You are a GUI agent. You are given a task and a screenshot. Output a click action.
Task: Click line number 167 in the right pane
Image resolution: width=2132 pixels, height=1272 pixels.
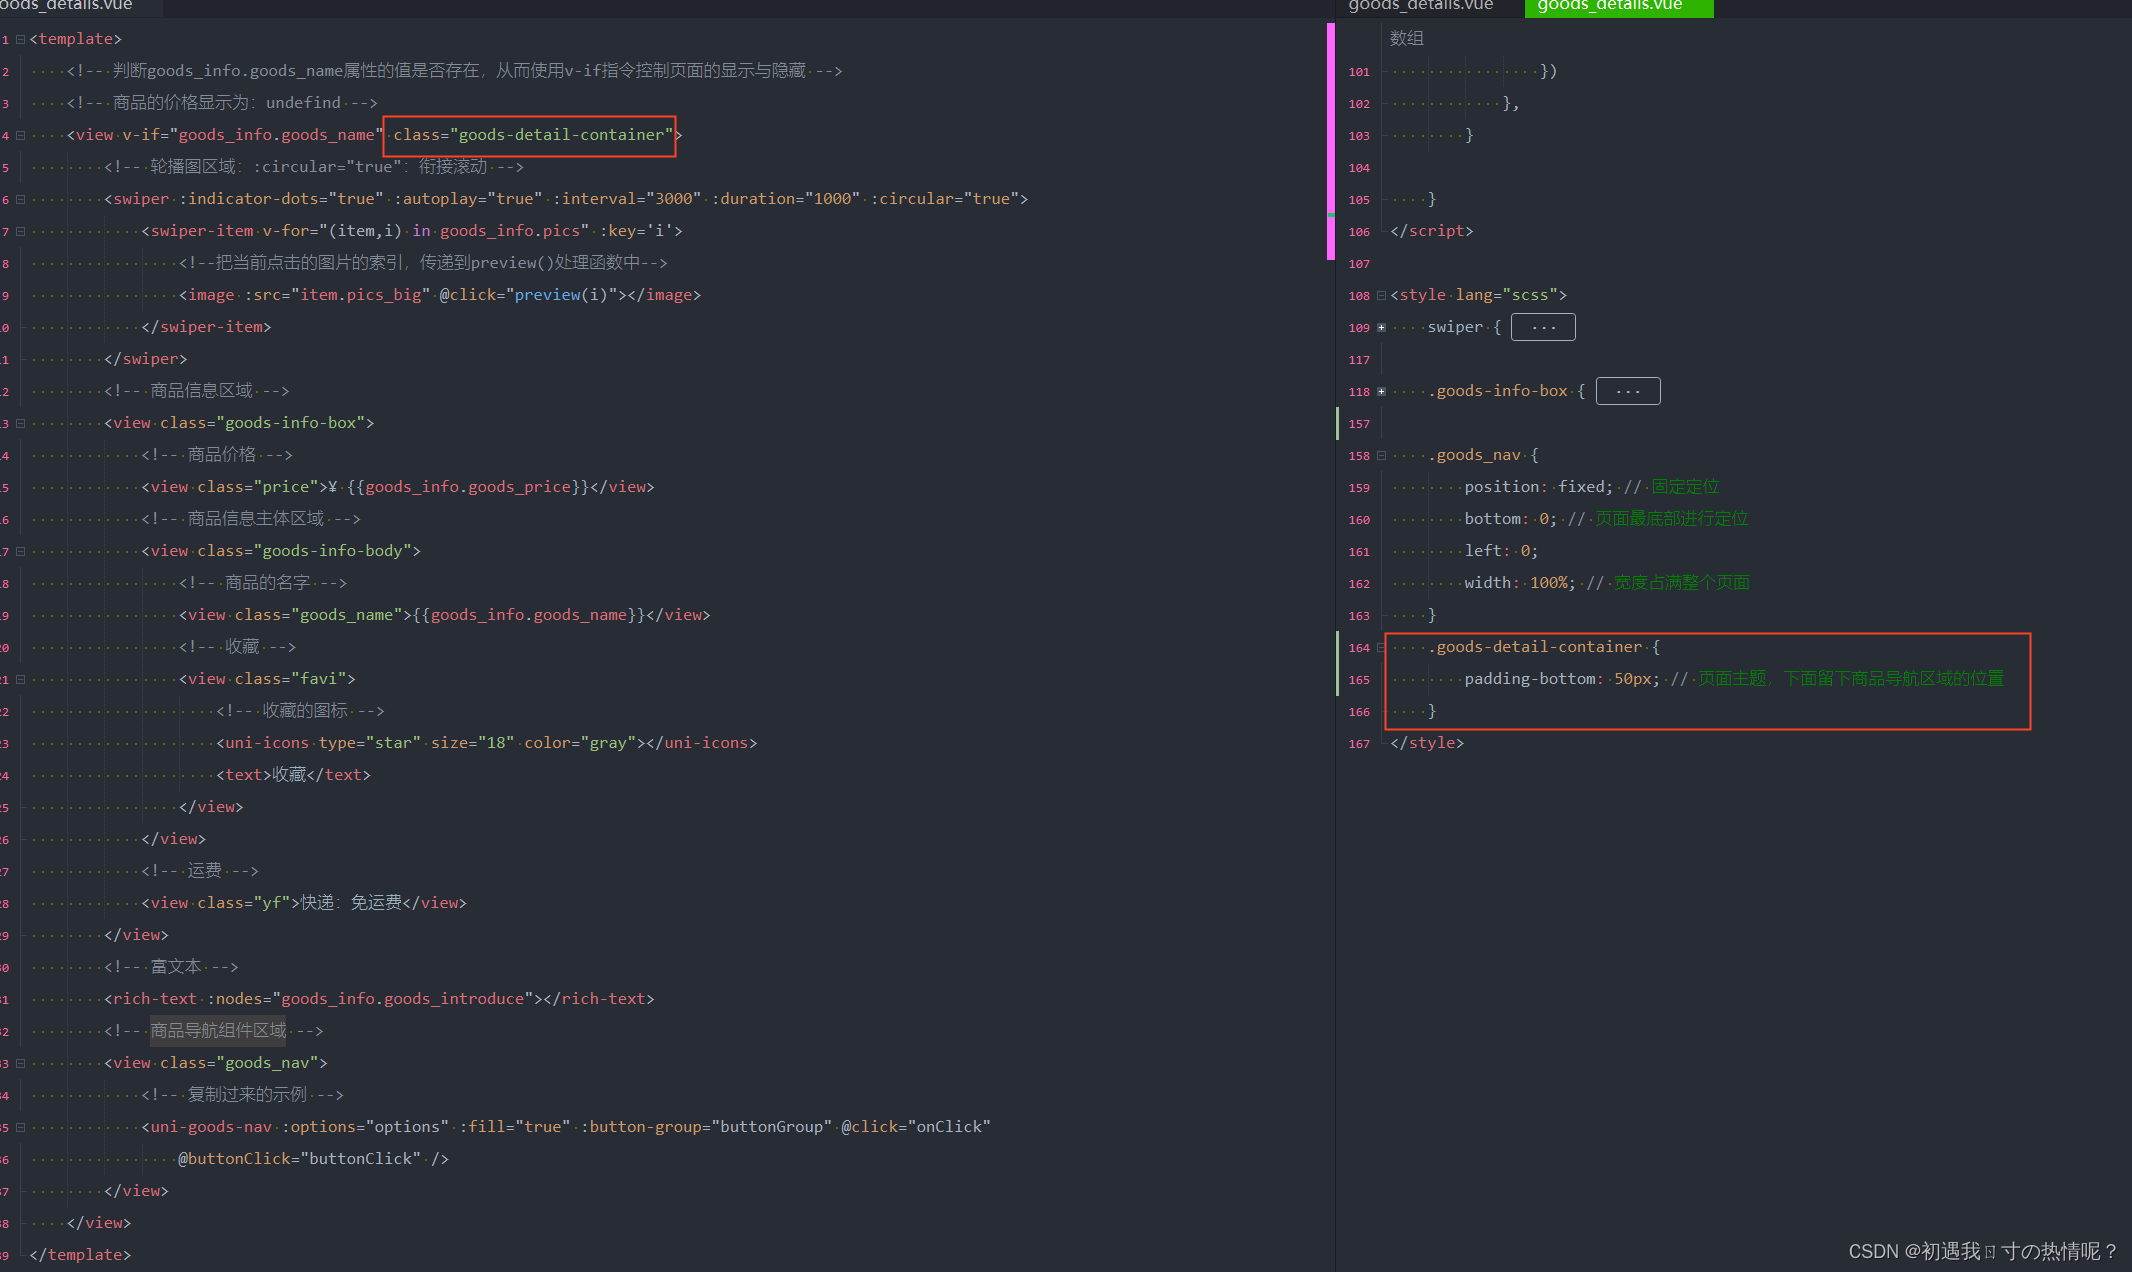pyautogui.click(x=1359, y=744)
